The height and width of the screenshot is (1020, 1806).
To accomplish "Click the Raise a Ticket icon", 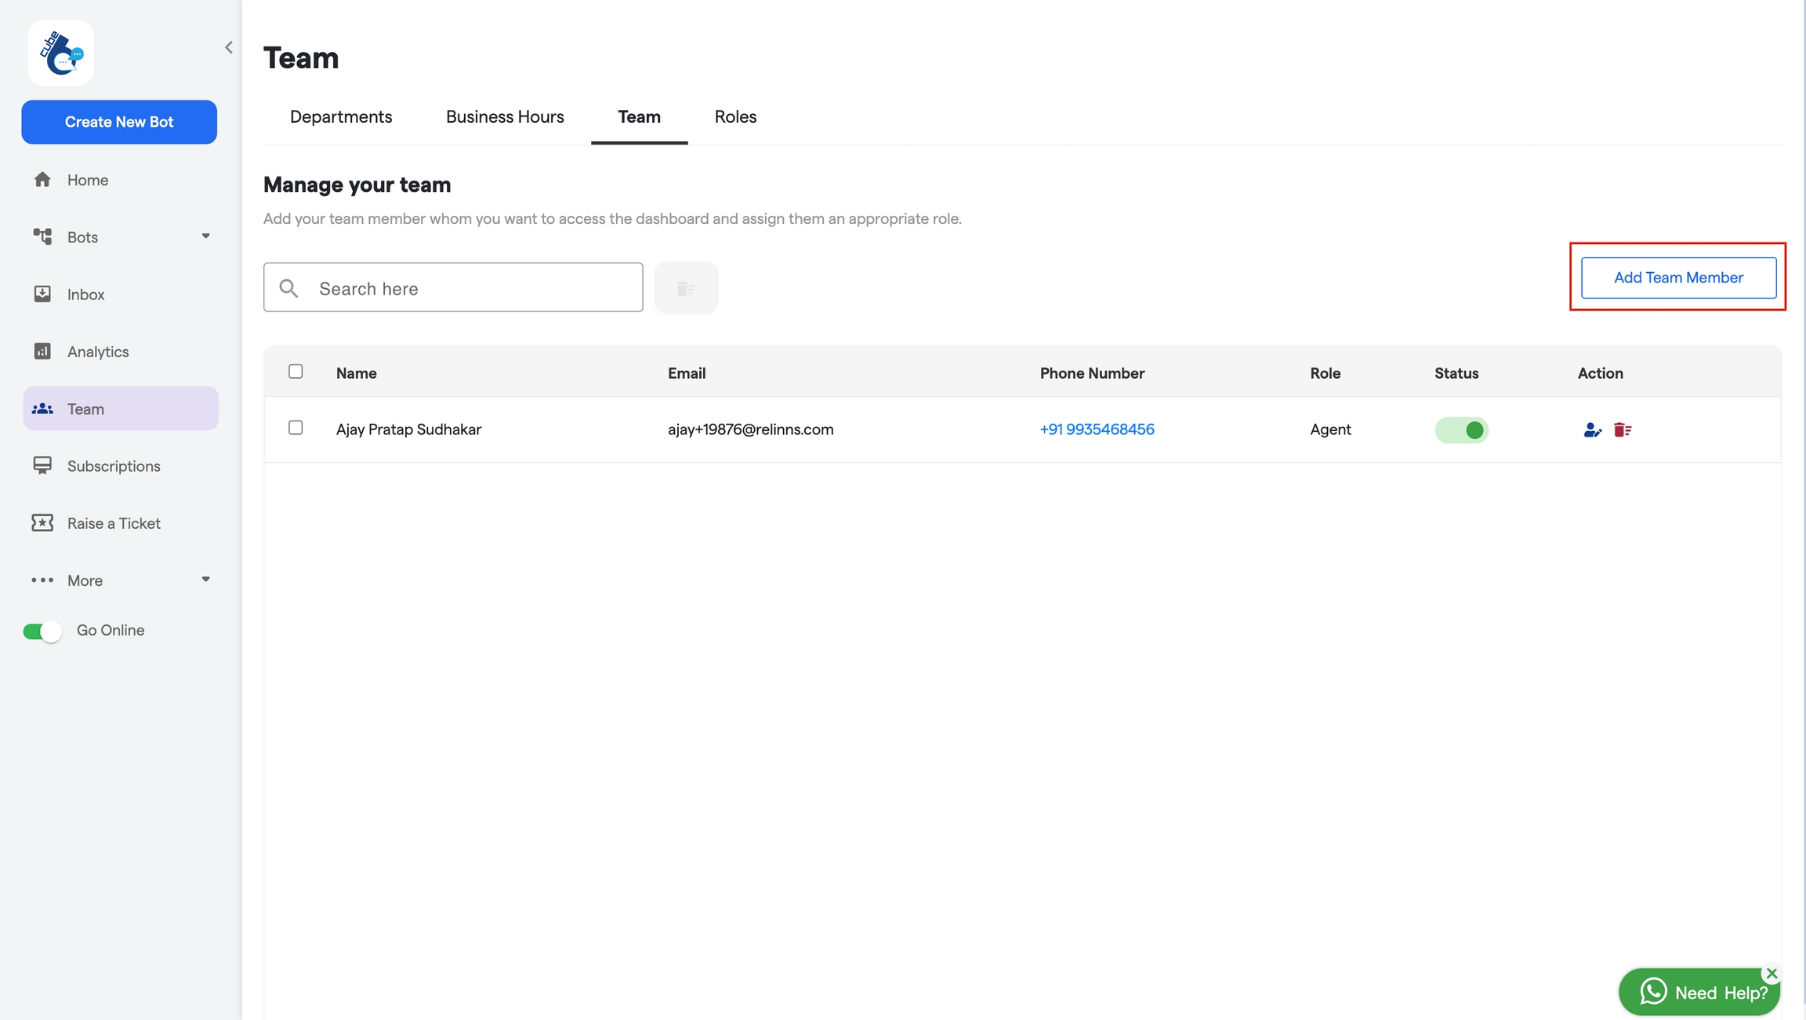I will (42, 523).
